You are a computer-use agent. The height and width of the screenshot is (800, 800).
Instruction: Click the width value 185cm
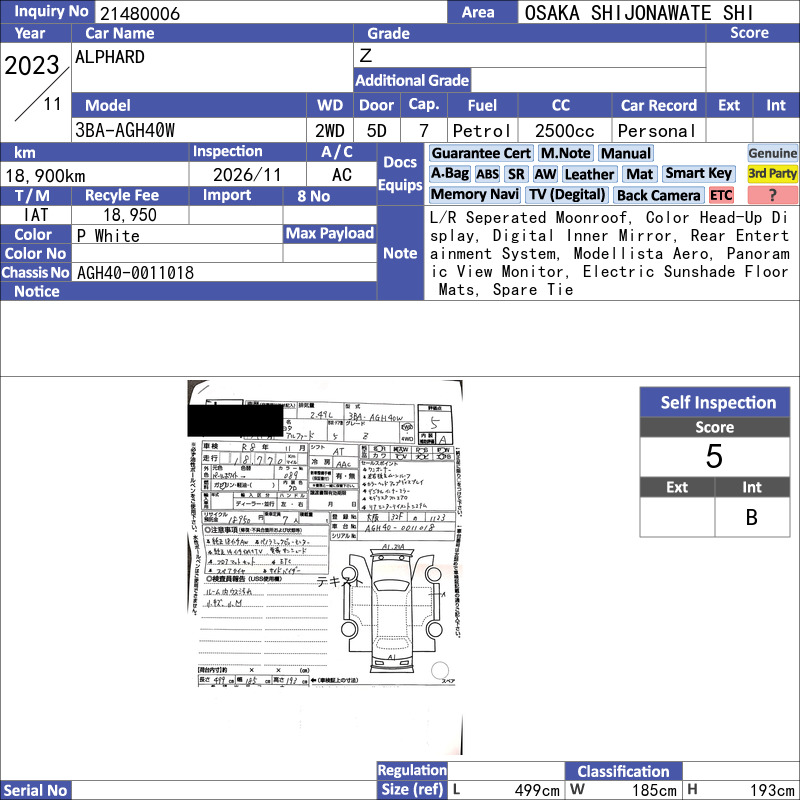[x=655, y=790]
